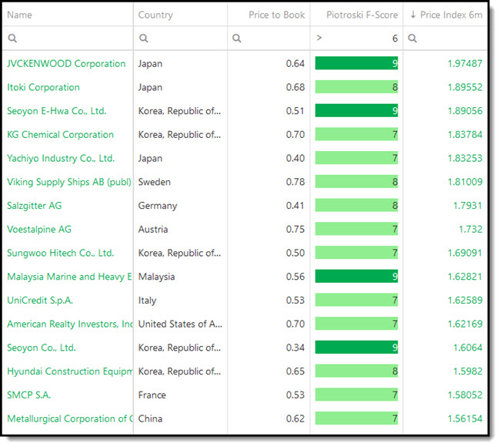The width and height of the screenshot is (500, 446).
Task: Click the search icon in Price Index 6m filter
Action: pyautogui.click(x=412, y=38)
